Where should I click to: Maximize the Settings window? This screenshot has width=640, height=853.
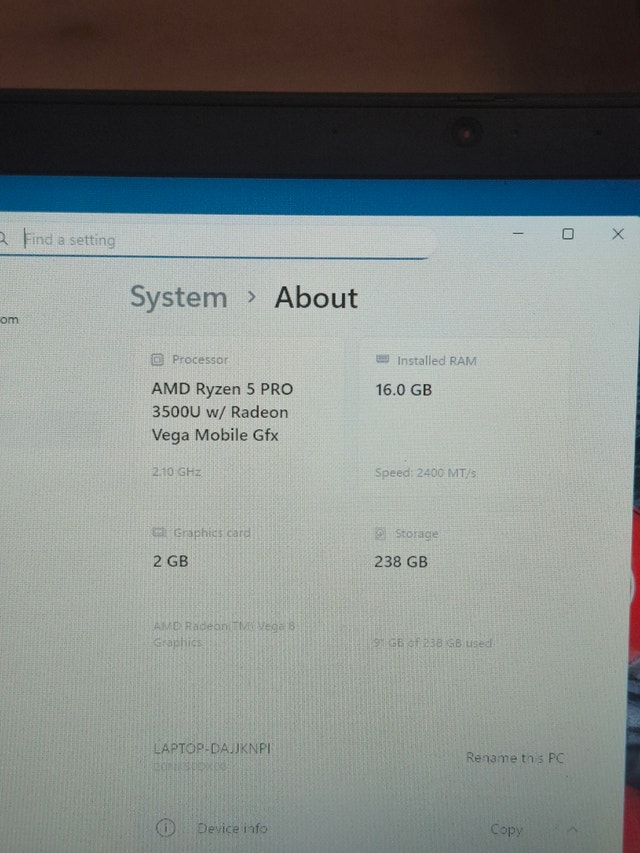point(568,234)
